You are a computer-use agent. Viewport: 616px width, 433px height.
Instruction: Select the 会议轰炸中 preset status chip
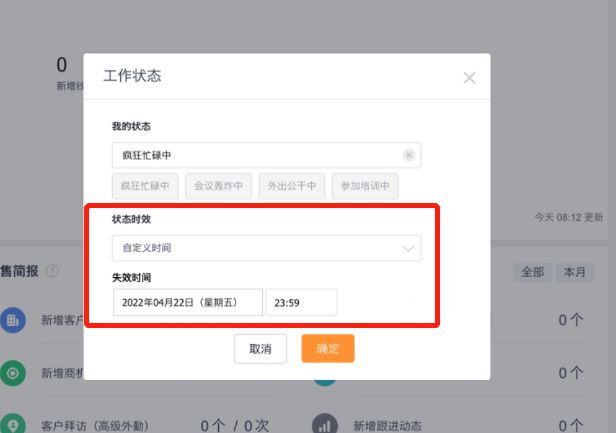tap(218, 185)
